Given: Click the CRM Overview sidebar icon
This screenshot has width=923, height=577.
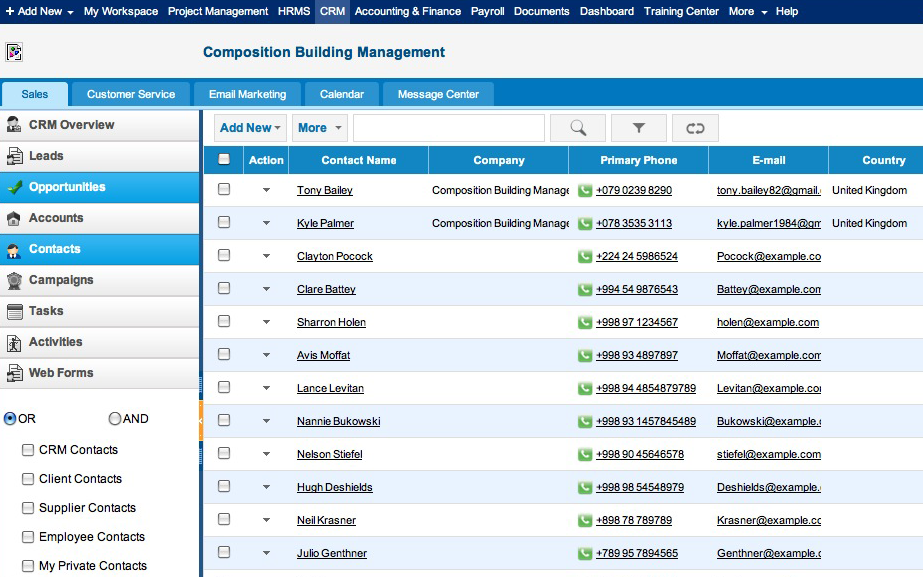Looking at the screenshot, I should point(14,125).
